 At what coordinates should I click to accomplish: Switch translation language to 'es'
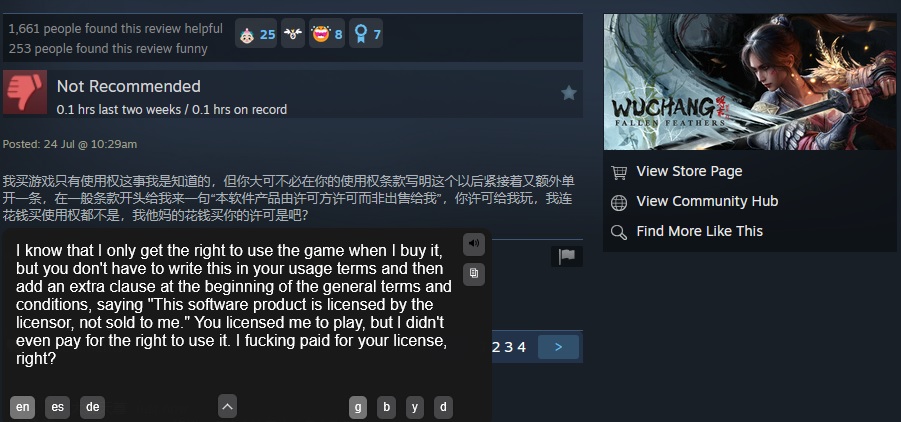[57, 407]
